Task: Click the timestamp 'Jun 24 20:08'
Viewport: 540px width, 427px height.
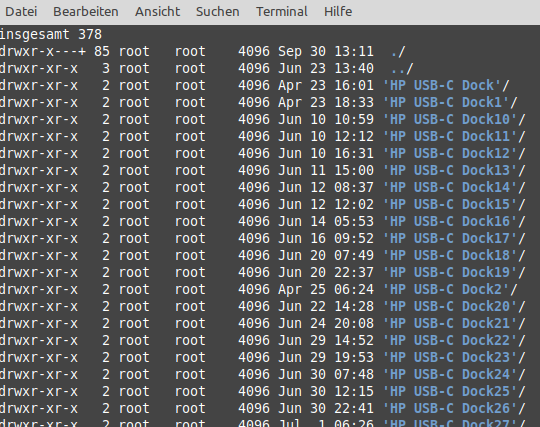Action: [x=326, y=324]
